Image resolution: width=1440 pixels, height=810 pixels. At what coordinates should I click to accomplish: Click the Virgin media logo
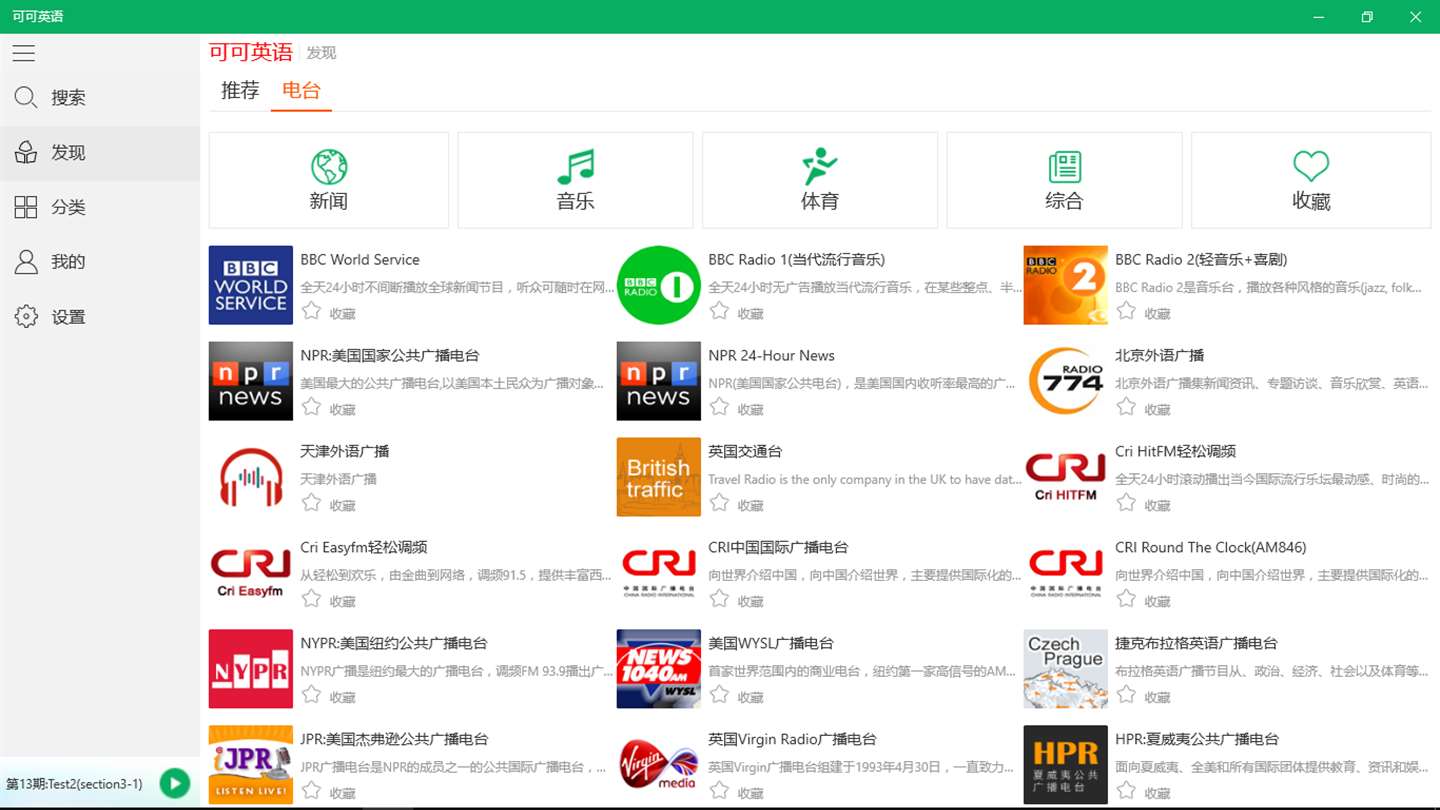click(659, 765)
